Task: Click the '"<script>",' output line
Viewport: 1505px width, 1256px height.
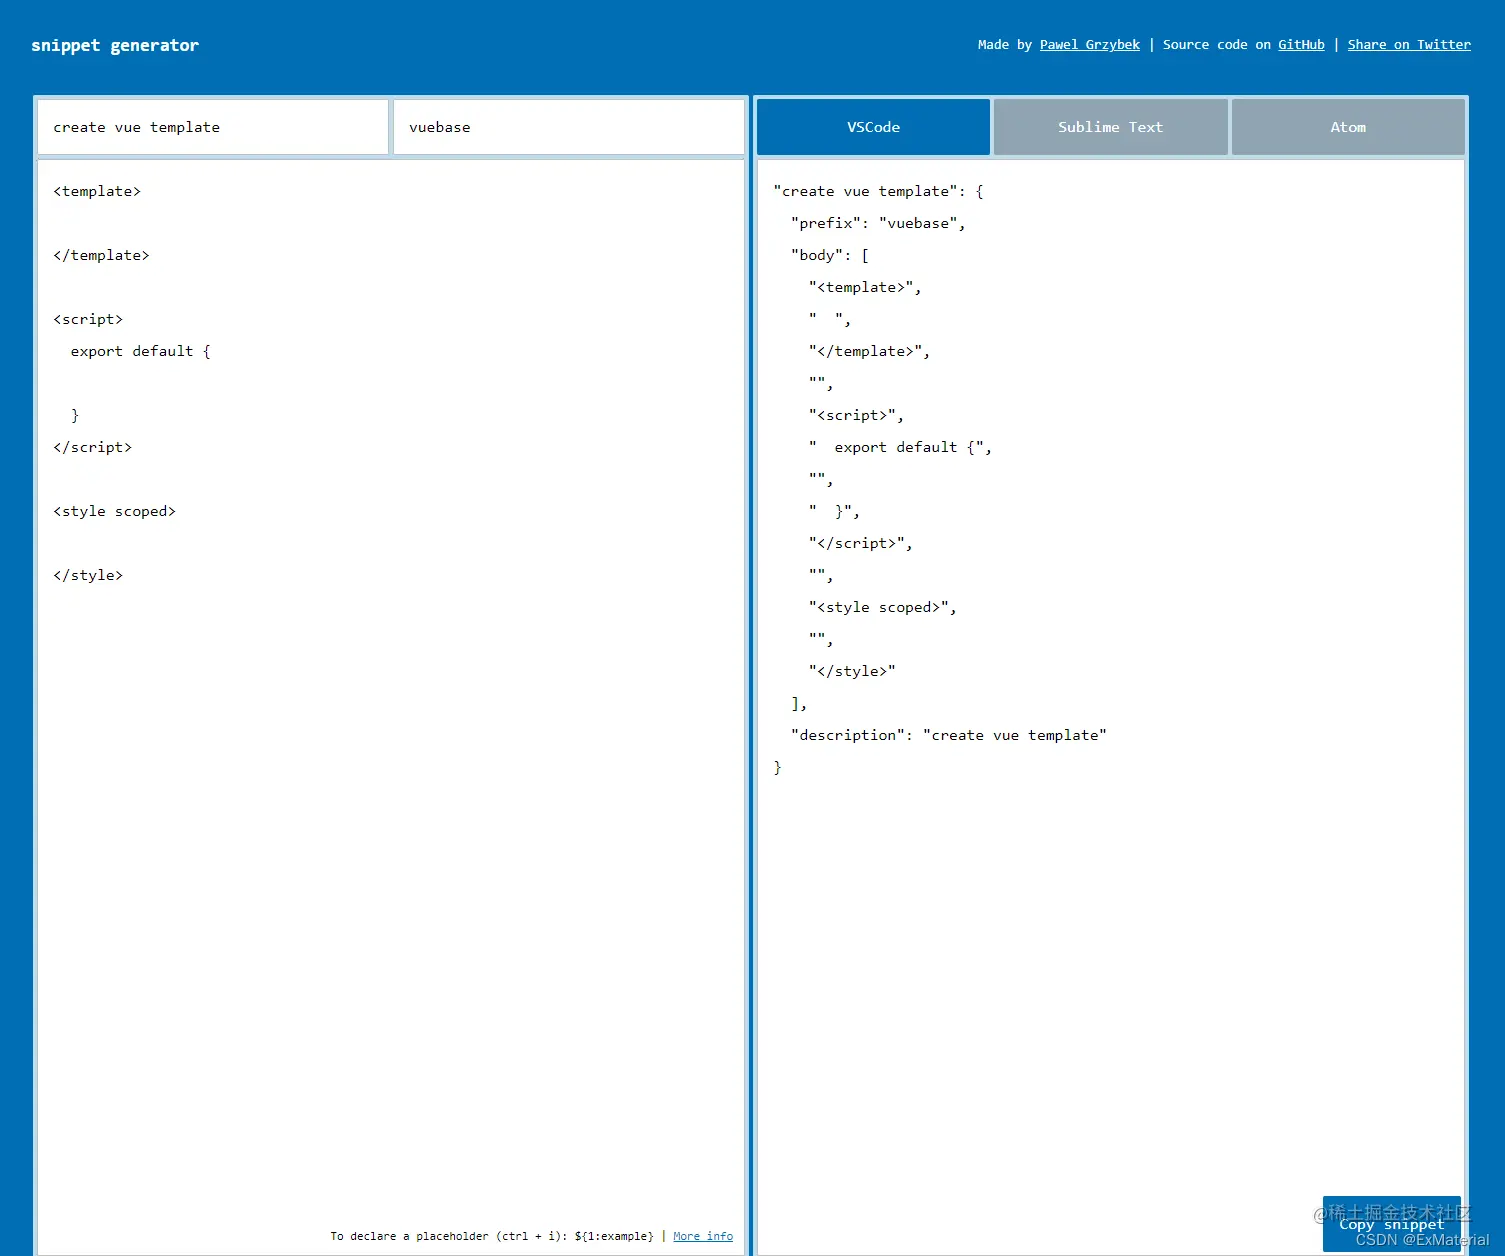Action: (856, 415)
